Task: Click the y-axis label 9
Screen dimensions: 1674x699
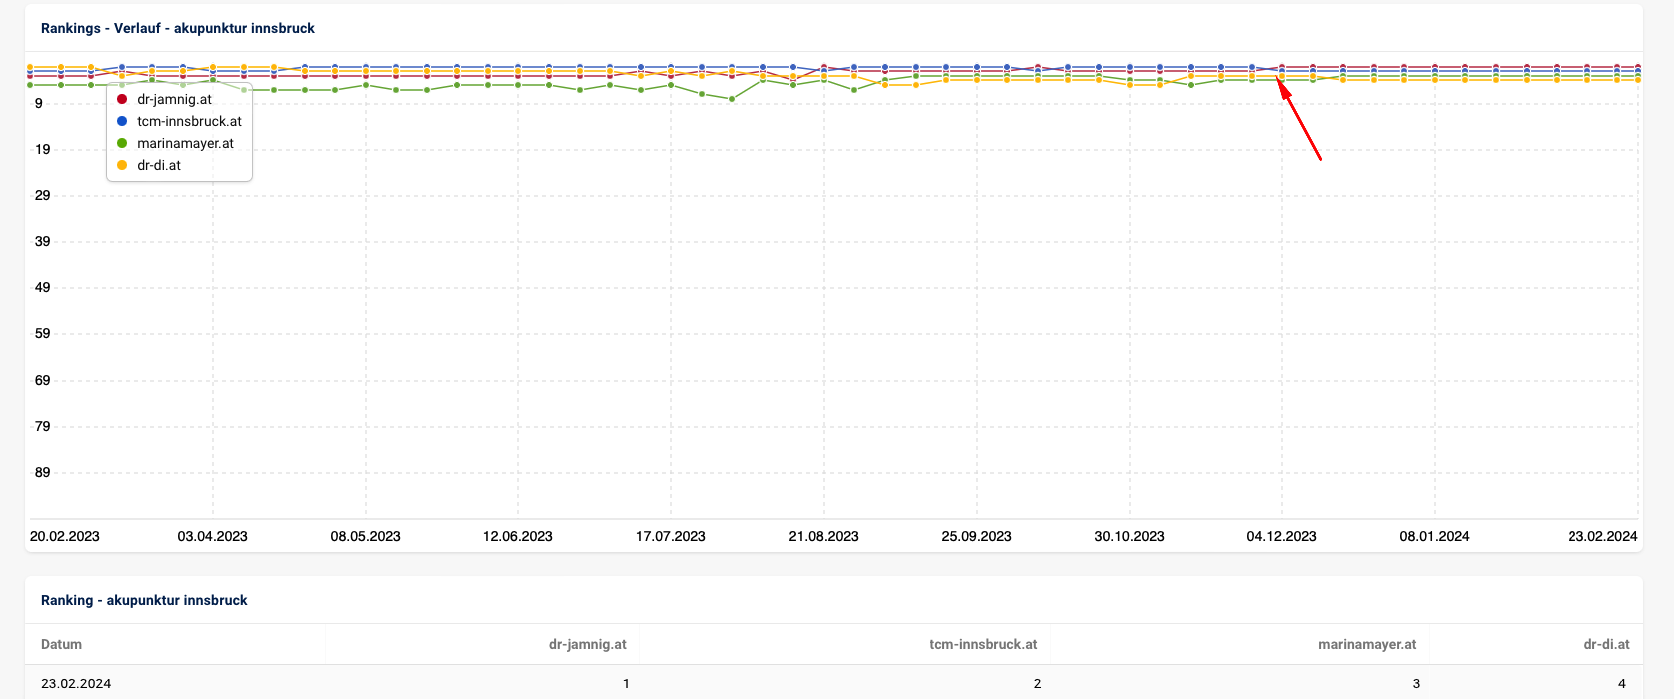Action: [x=39, y=104]
